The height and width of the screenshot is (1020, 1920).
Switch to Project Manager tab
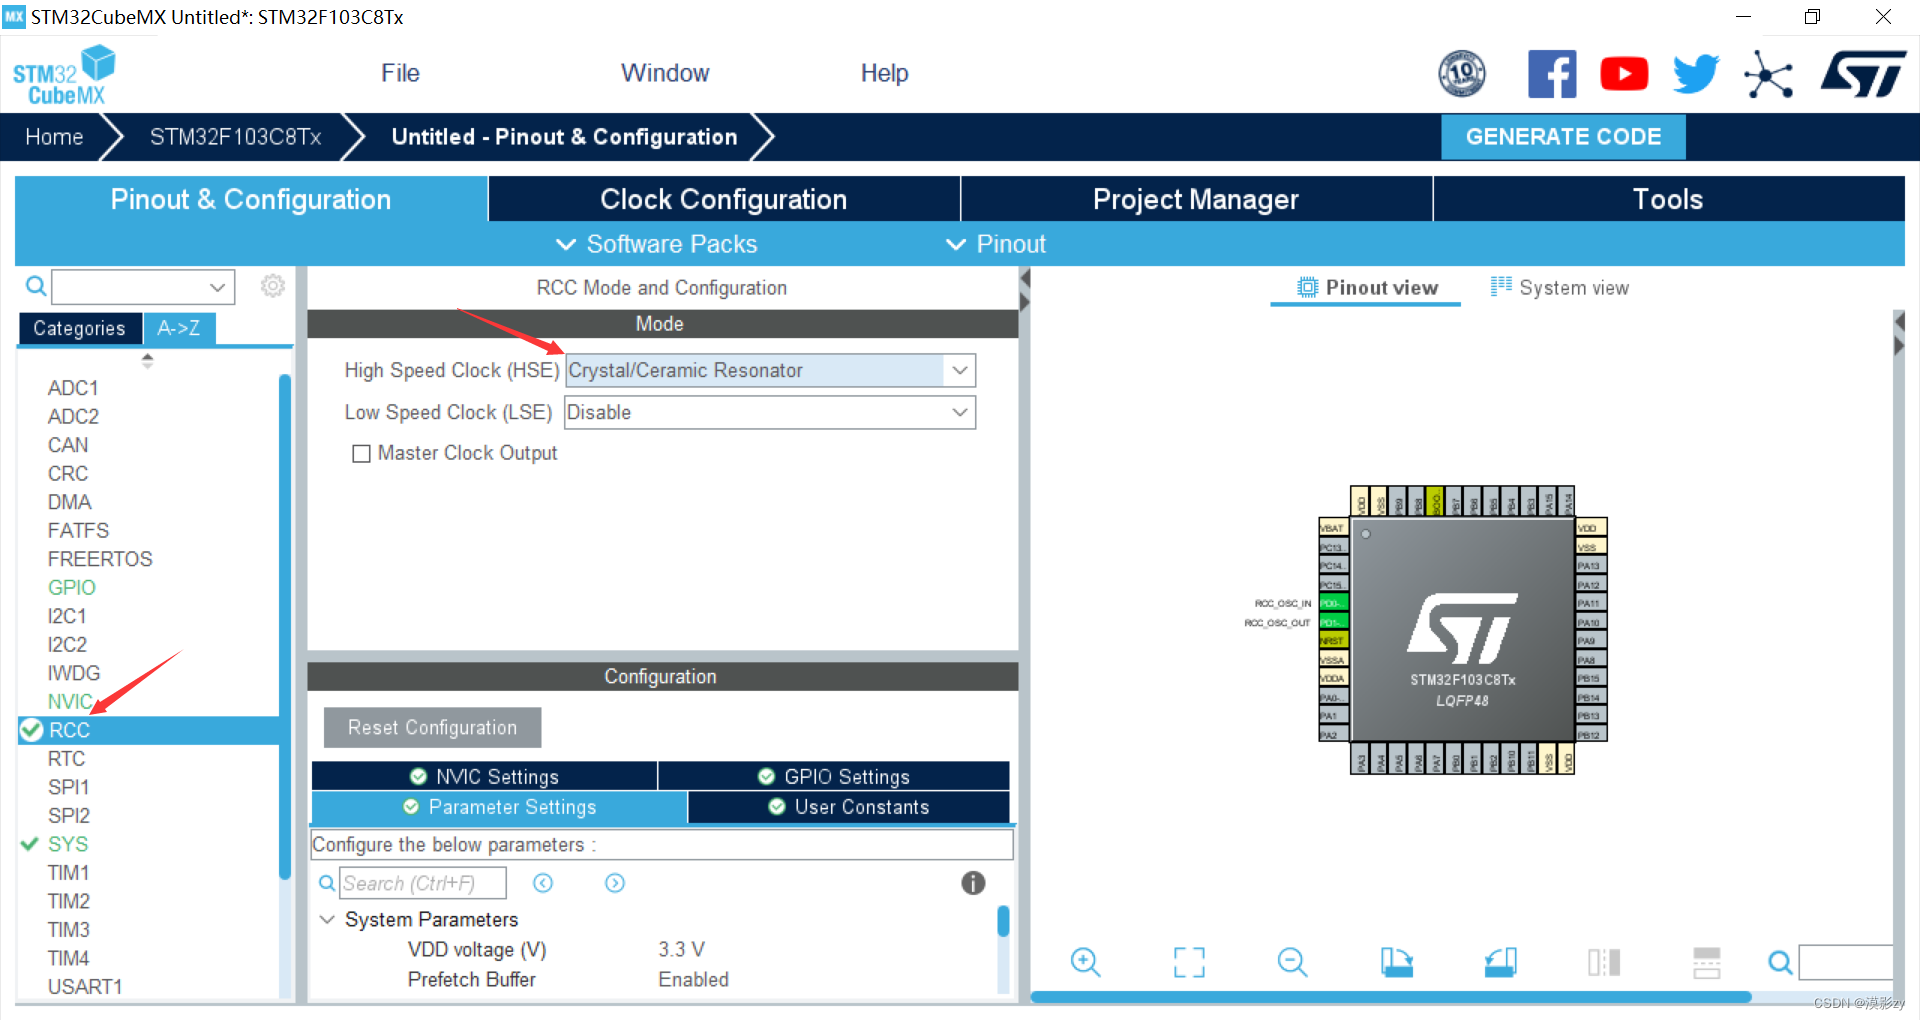[x=1196, y=199]
